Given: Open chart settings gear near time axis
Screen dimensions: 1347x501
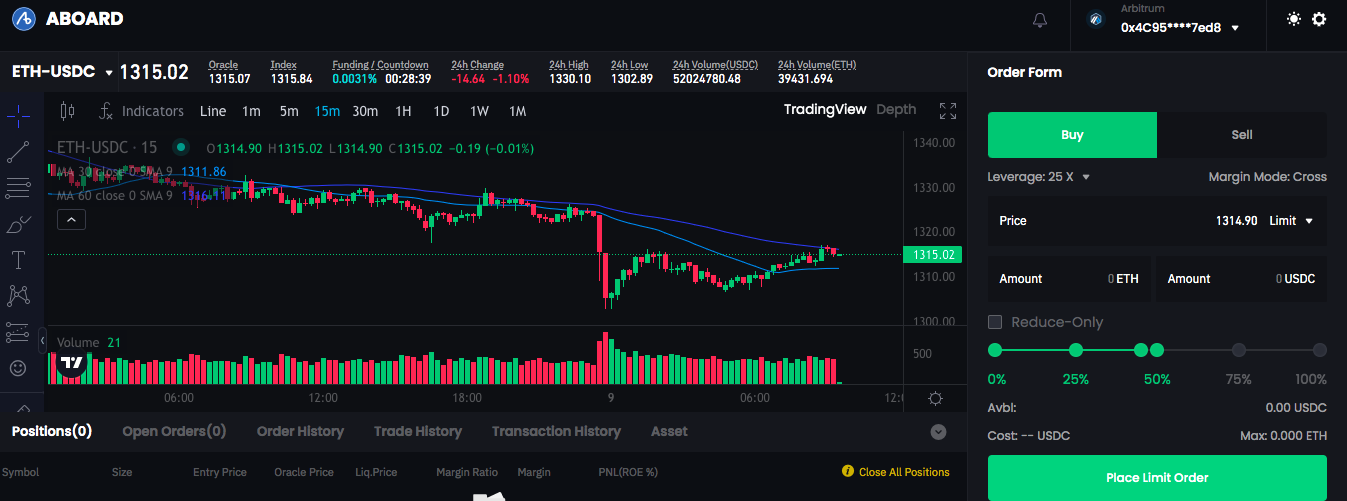Looking at the screenshot, I should point(935,398).
